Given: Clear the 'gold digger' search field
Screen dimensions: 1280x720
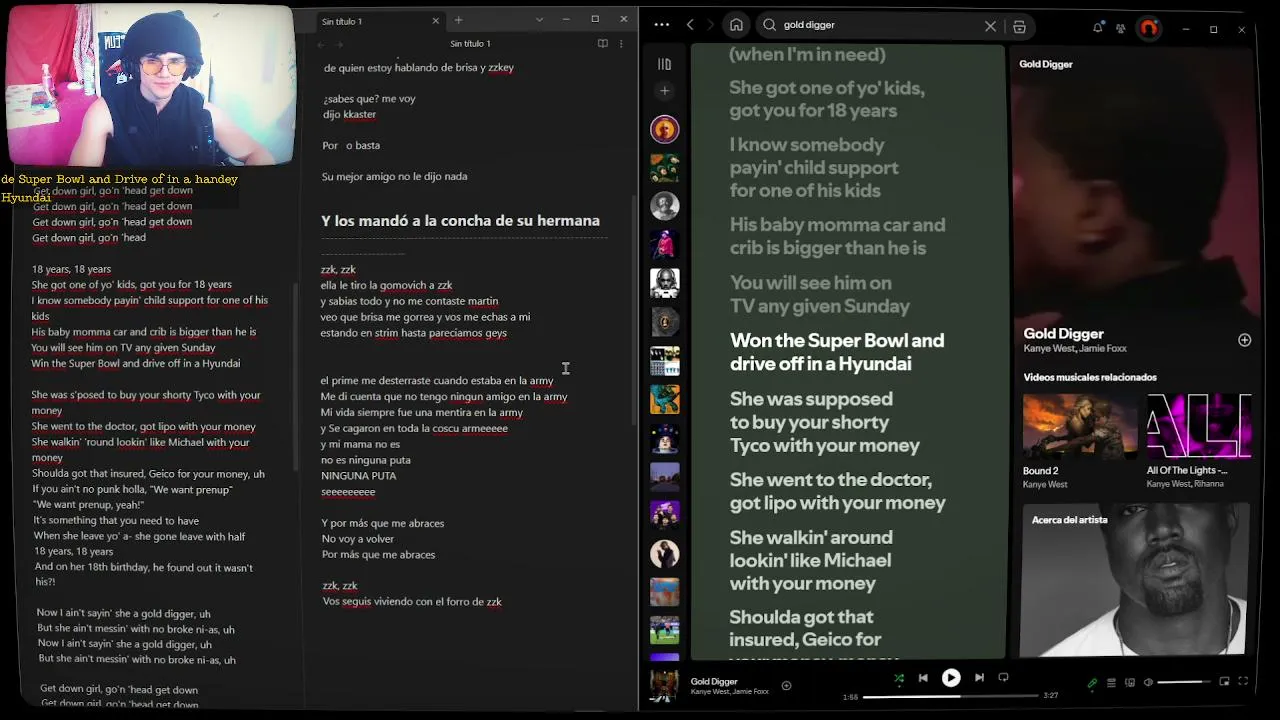Looking at the screenshot, I should [x=990, y=26].
